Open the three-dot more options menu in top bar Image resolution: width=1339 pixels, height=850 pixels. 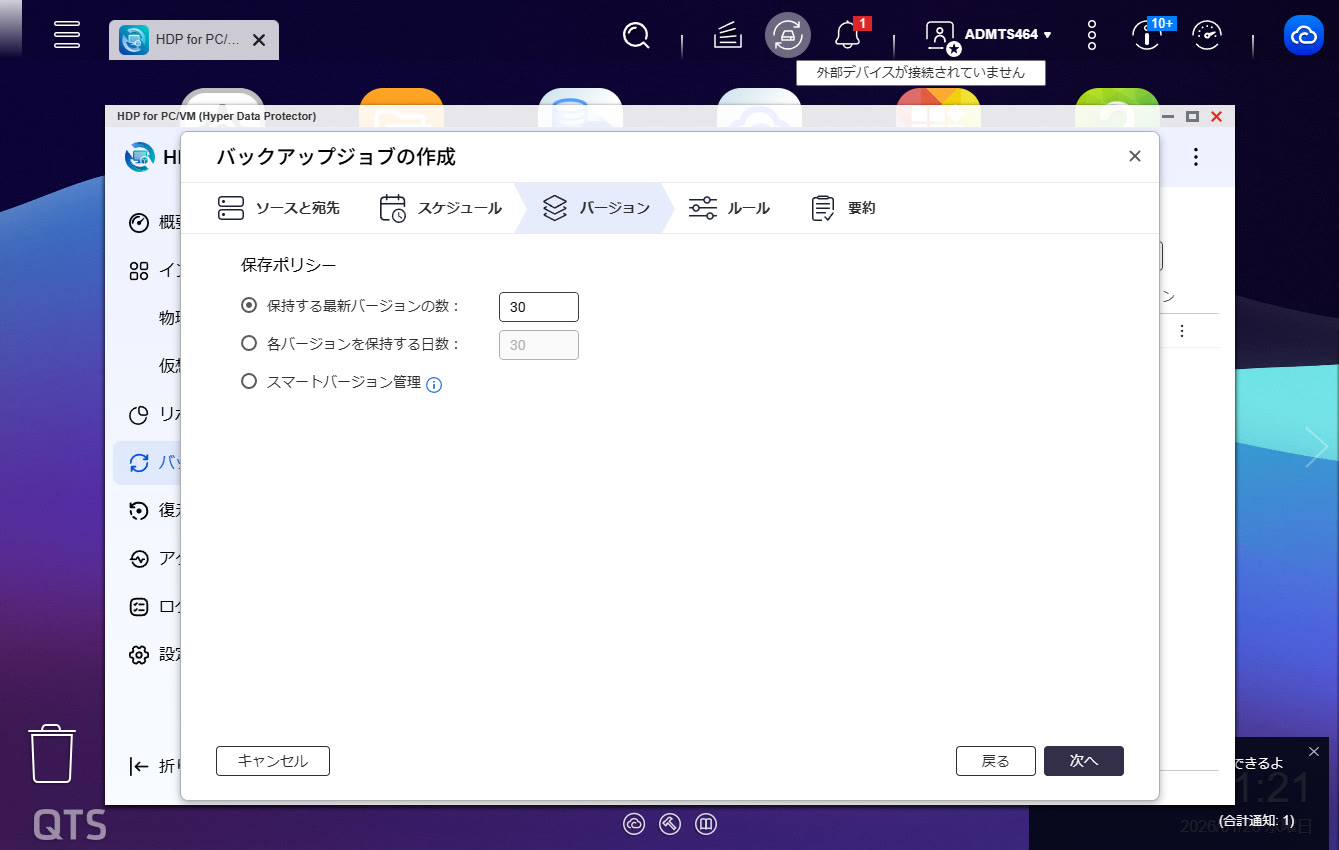click(1092, 36)
